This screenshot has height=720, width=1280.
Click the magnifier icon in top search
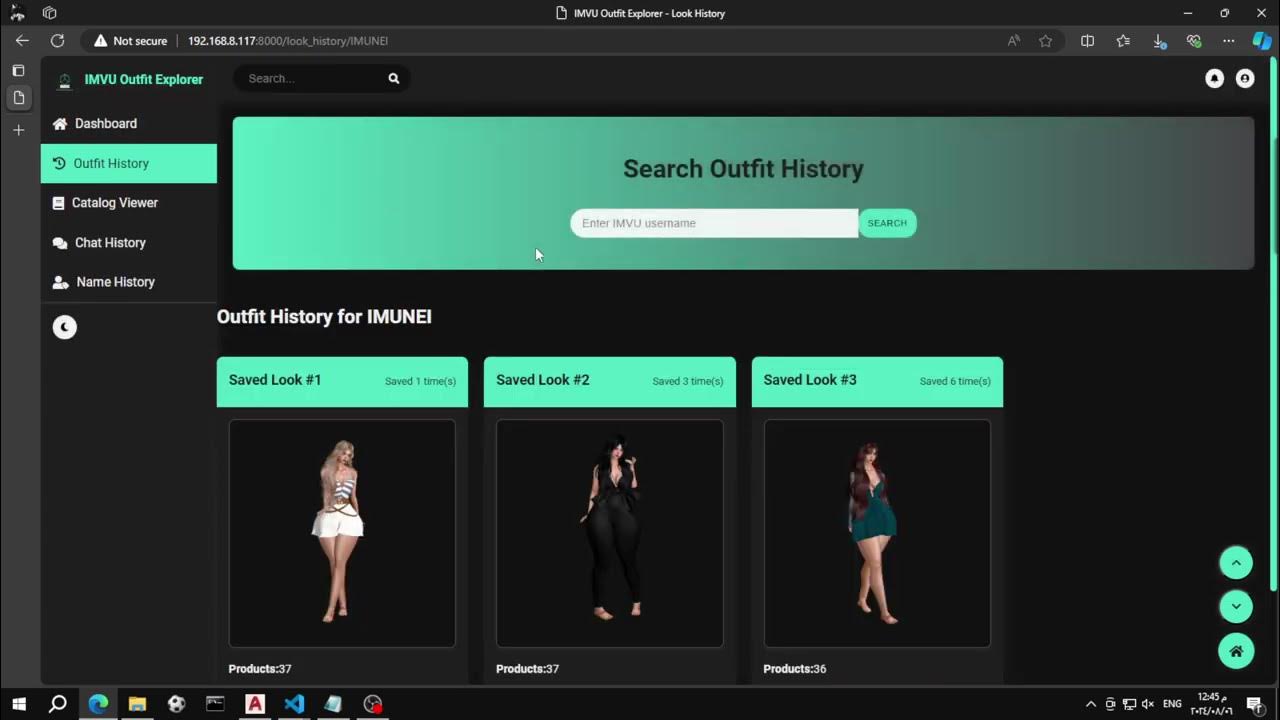click(x=394, y=78)
